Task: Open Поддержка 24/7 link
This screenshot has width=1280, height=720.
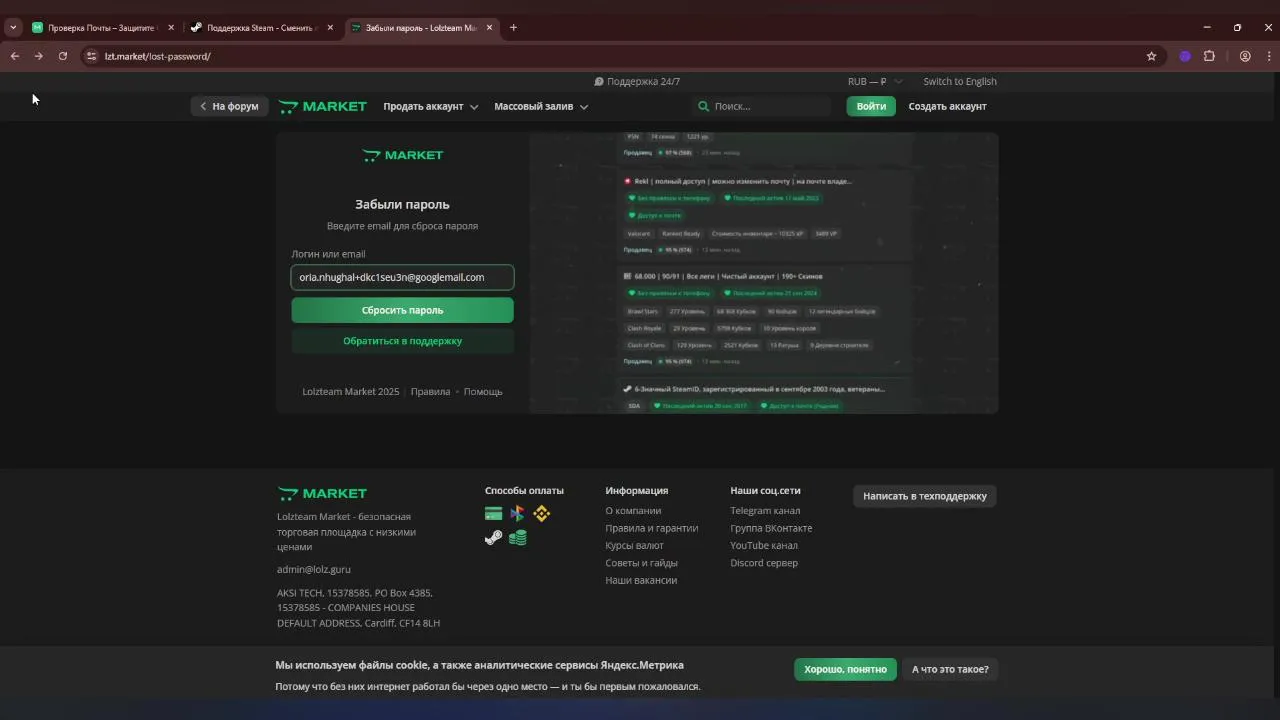Action: click(x=637, y=81)
